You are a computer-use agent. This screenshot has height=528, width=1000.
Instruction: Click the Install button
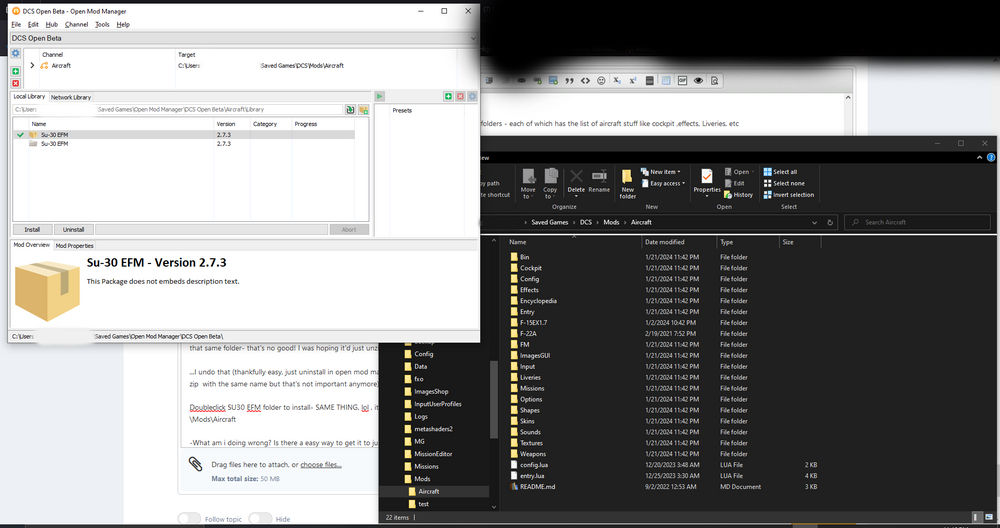[x=33, y=230]
